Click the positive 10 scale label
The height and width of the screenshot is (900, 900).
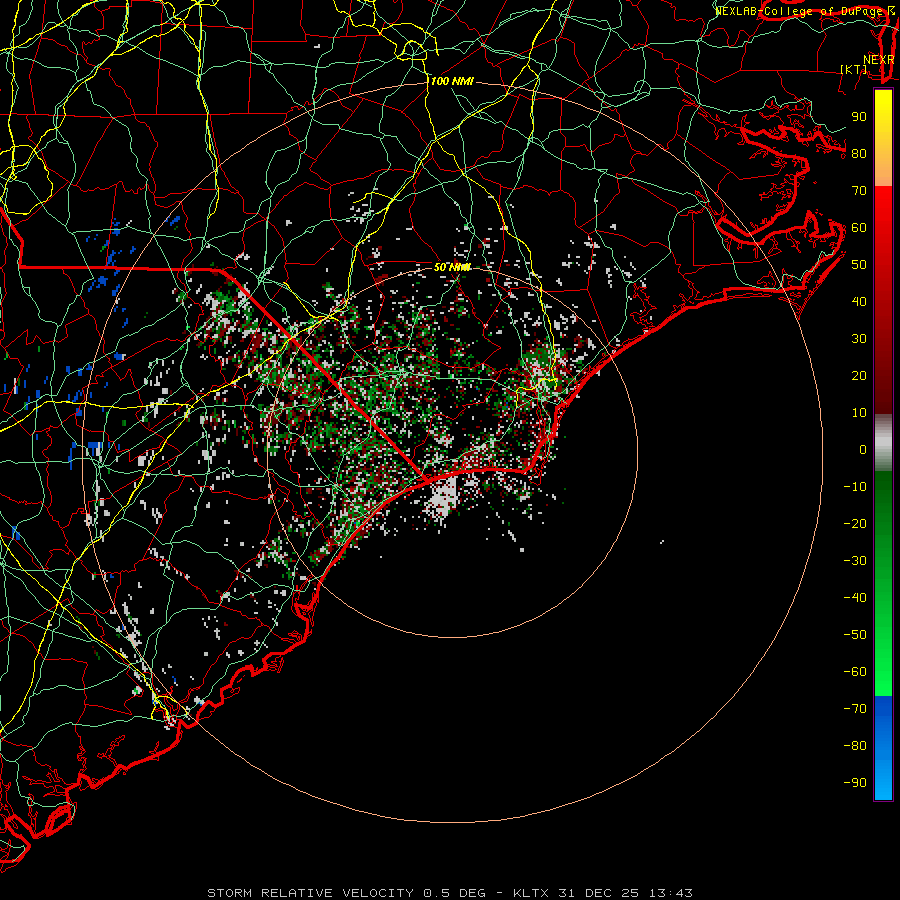coord(859,413)
